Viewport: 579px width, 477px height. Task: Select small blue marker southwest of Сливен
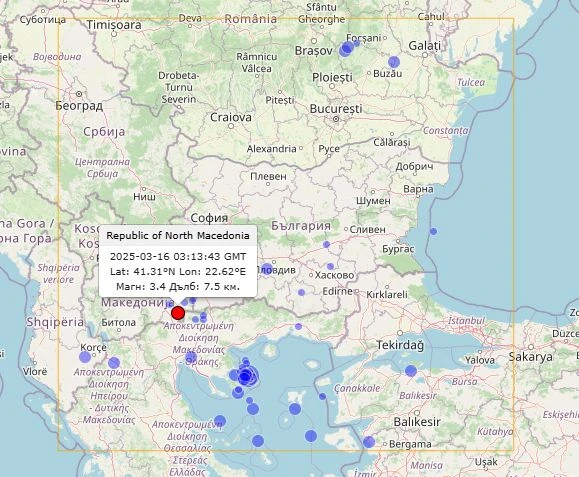click(326, 244)
